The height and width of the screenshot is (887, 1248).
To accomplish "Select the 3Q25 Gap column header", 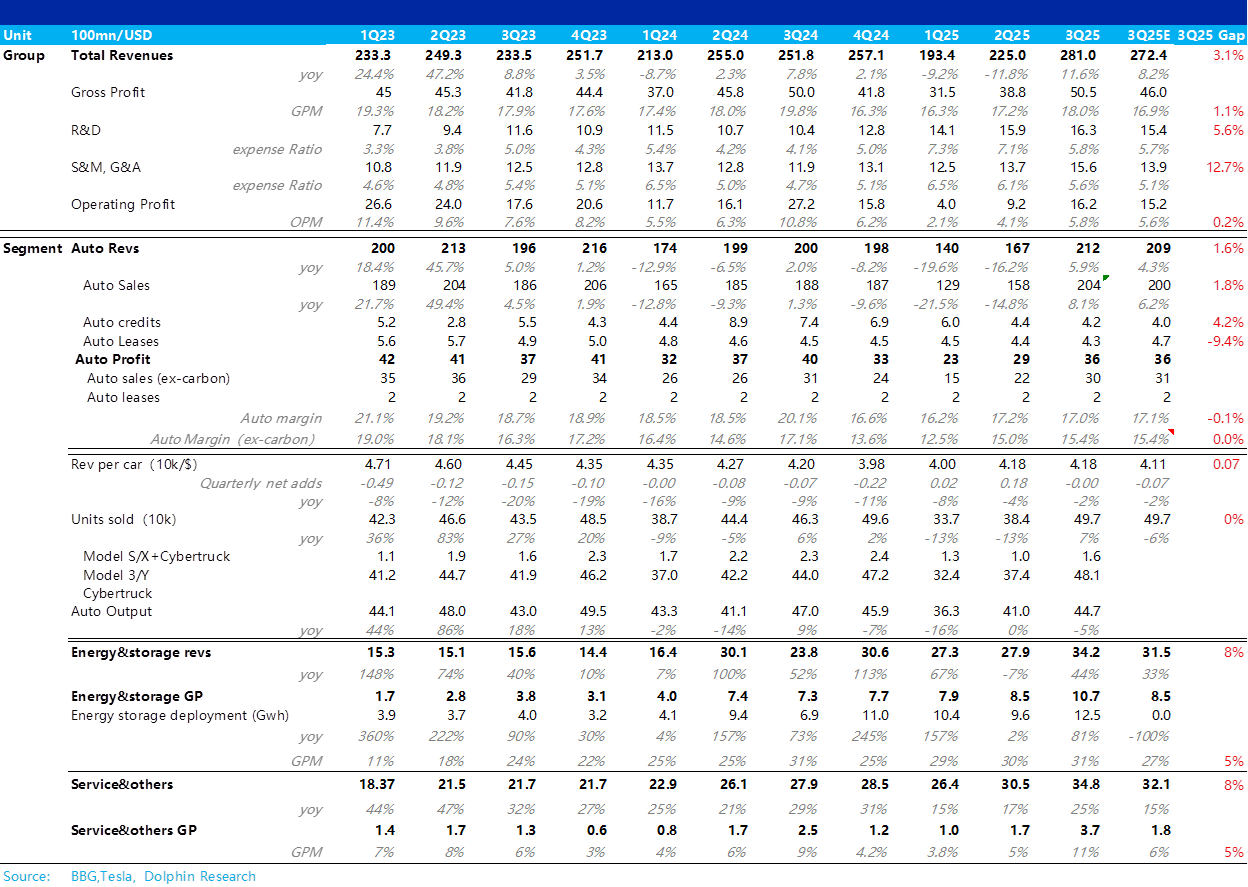I will [1211, 35].
